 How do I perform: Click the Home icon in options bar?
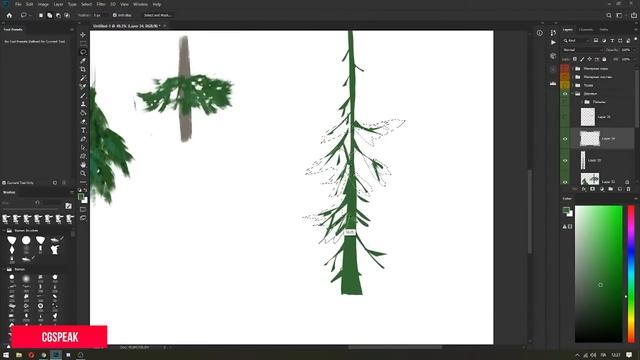click(9, 15)
